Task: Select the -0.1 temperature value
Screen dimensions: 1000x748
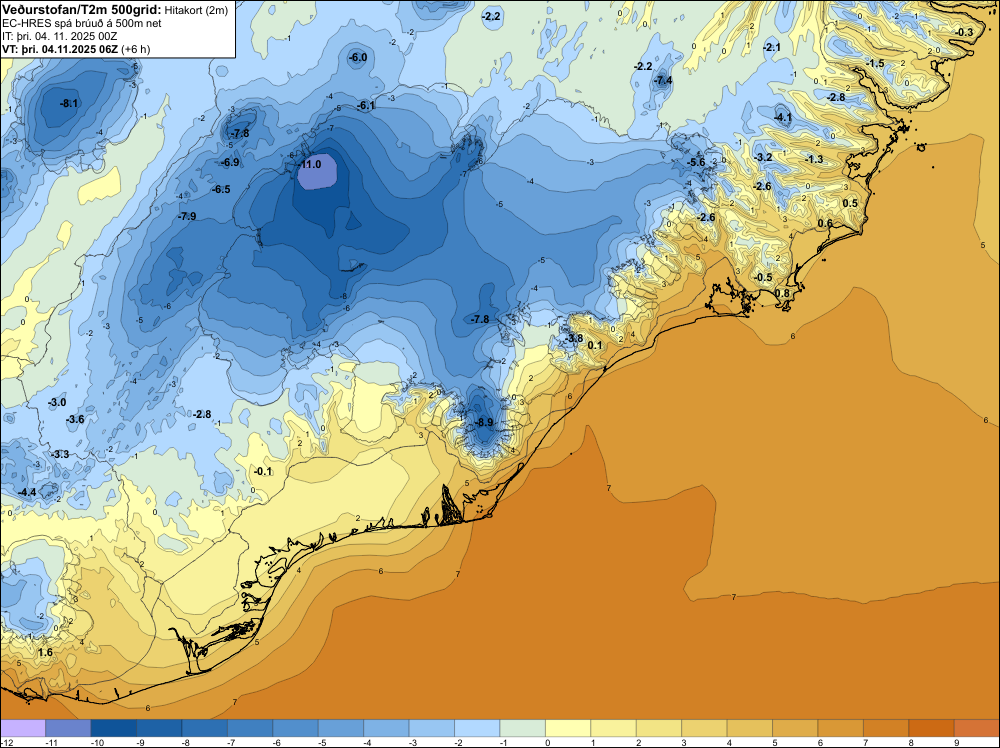Action: coord(263,472)
